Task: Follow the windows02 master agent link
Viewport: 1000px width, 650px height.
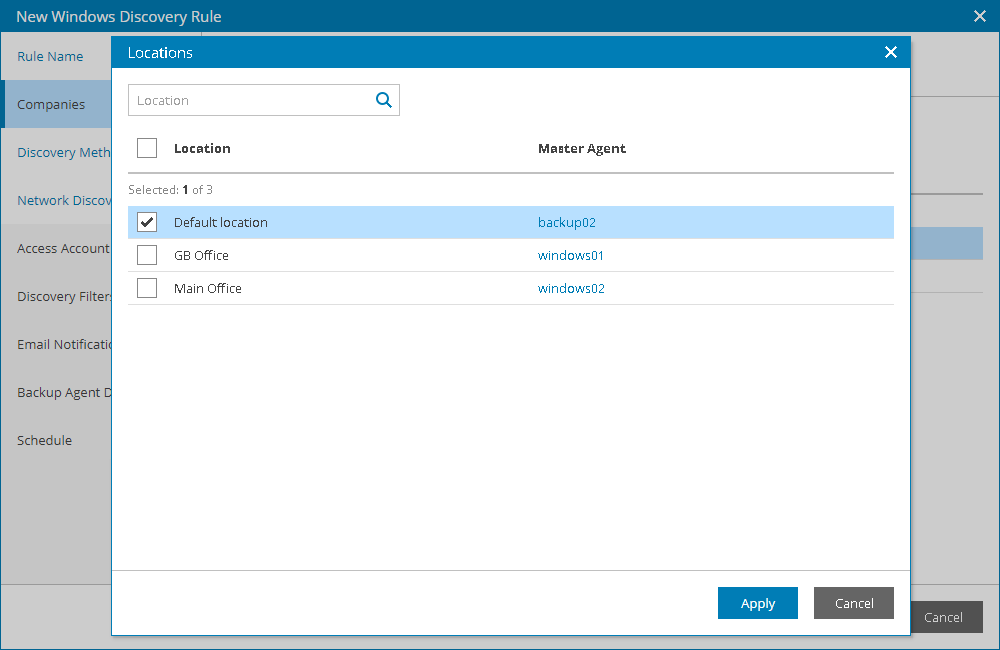Action: click(571, 288)
